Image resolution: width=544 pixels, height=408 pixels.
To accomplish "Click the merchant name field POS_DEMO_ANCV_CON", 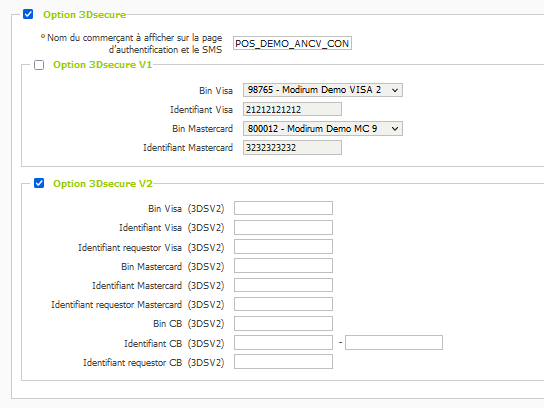I will tap(292, 43).
